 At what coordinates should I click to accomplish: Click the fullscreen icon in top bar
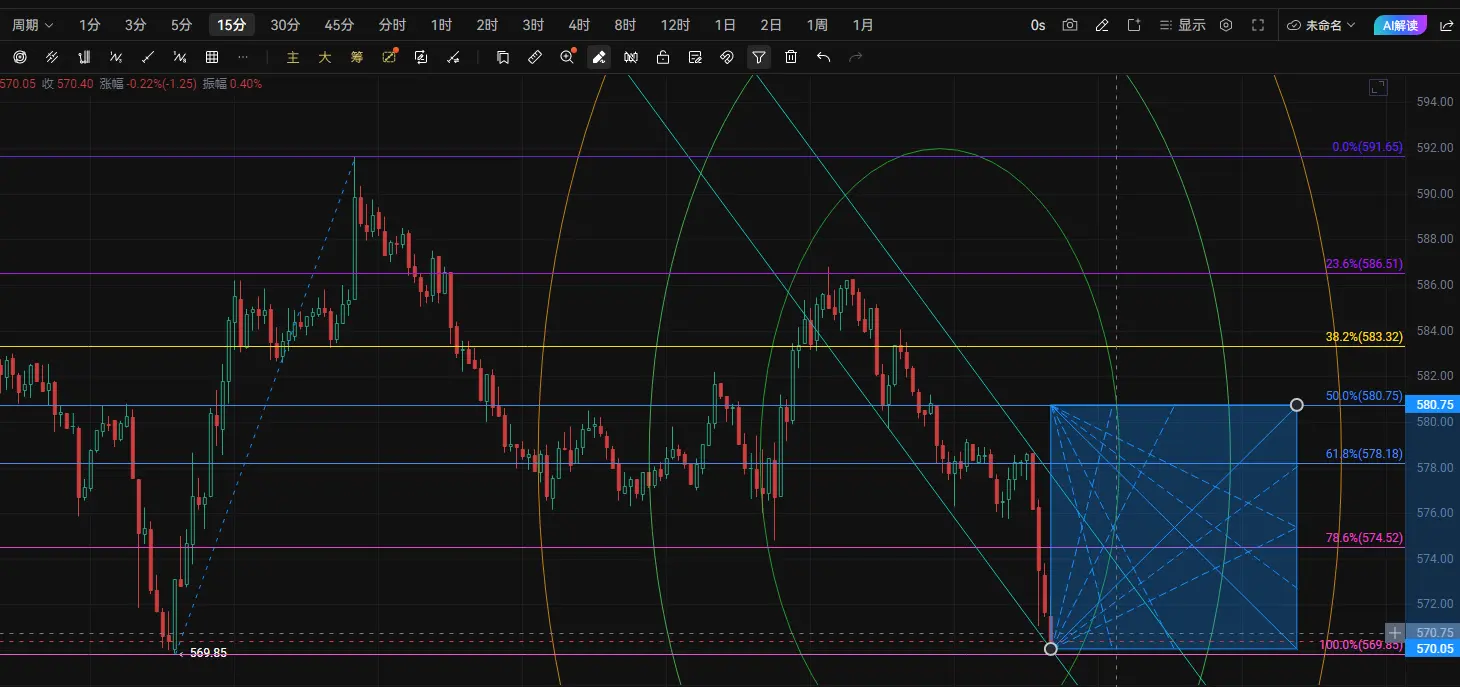(1258, 25)
